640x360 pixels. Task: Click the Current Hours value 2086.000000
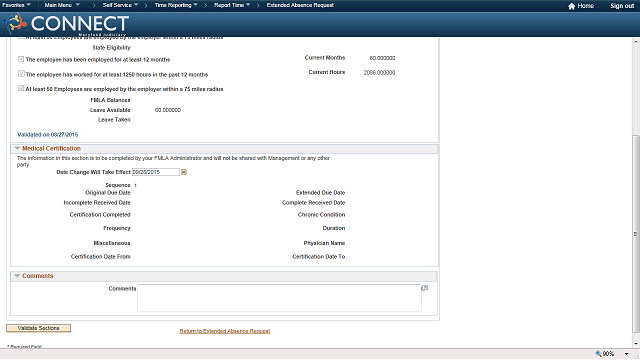[379, 72]
